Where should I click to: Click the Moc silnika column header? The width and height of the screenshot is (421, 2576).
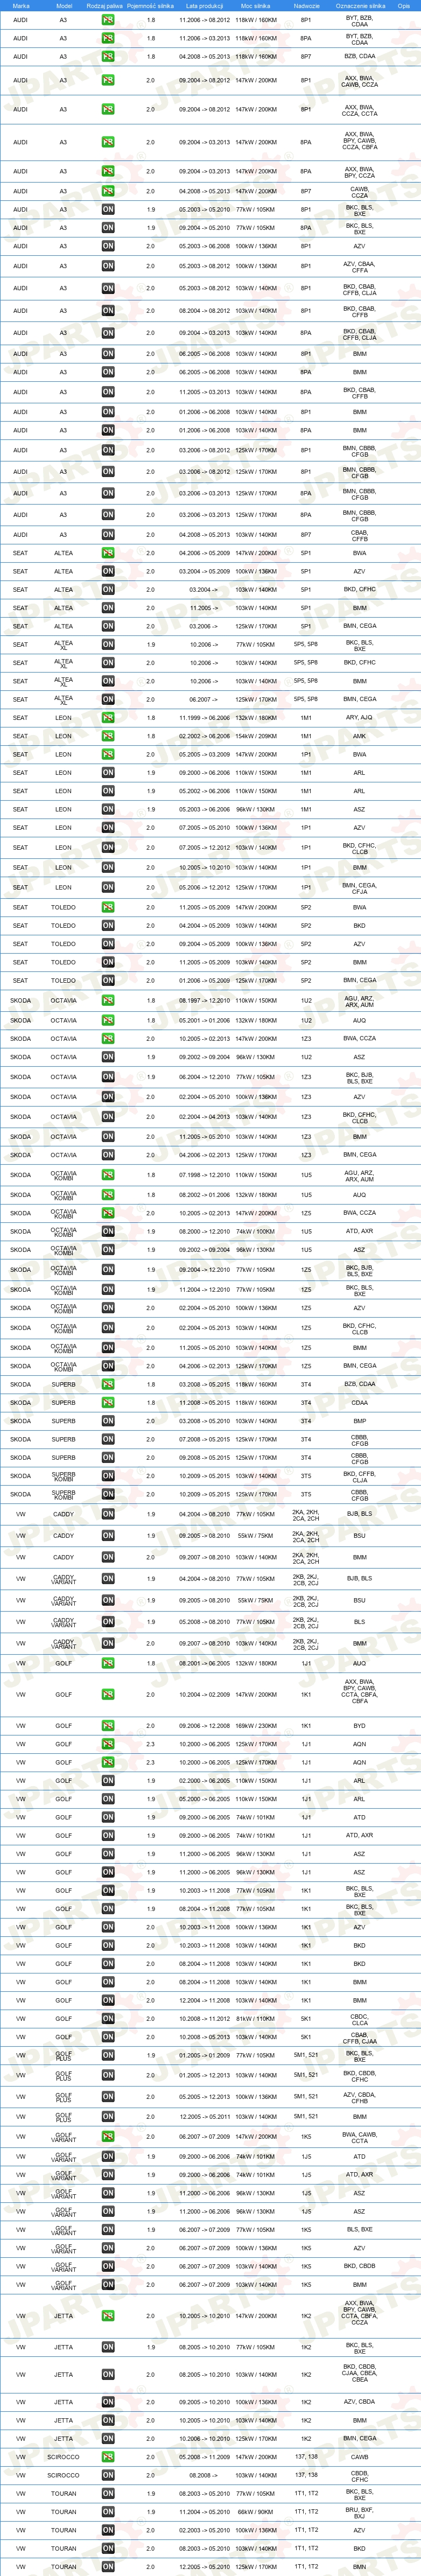(256, 5)
